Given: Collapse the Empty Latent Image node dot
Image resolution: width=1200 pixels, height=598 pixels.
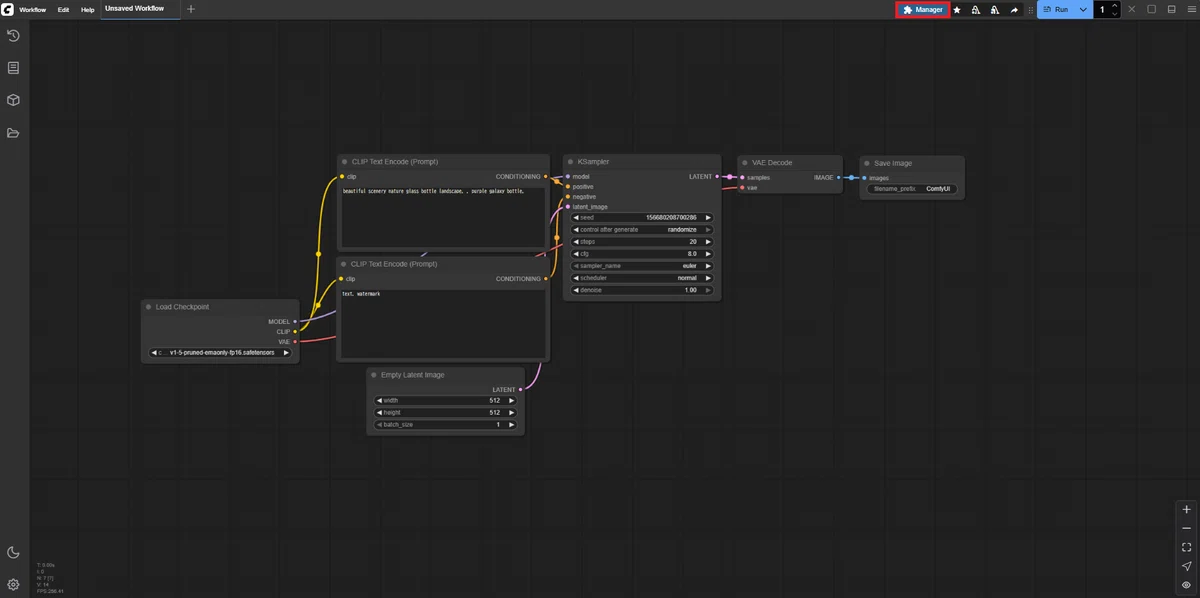Looking at the screenshot, I should click(x=373, y=375).
